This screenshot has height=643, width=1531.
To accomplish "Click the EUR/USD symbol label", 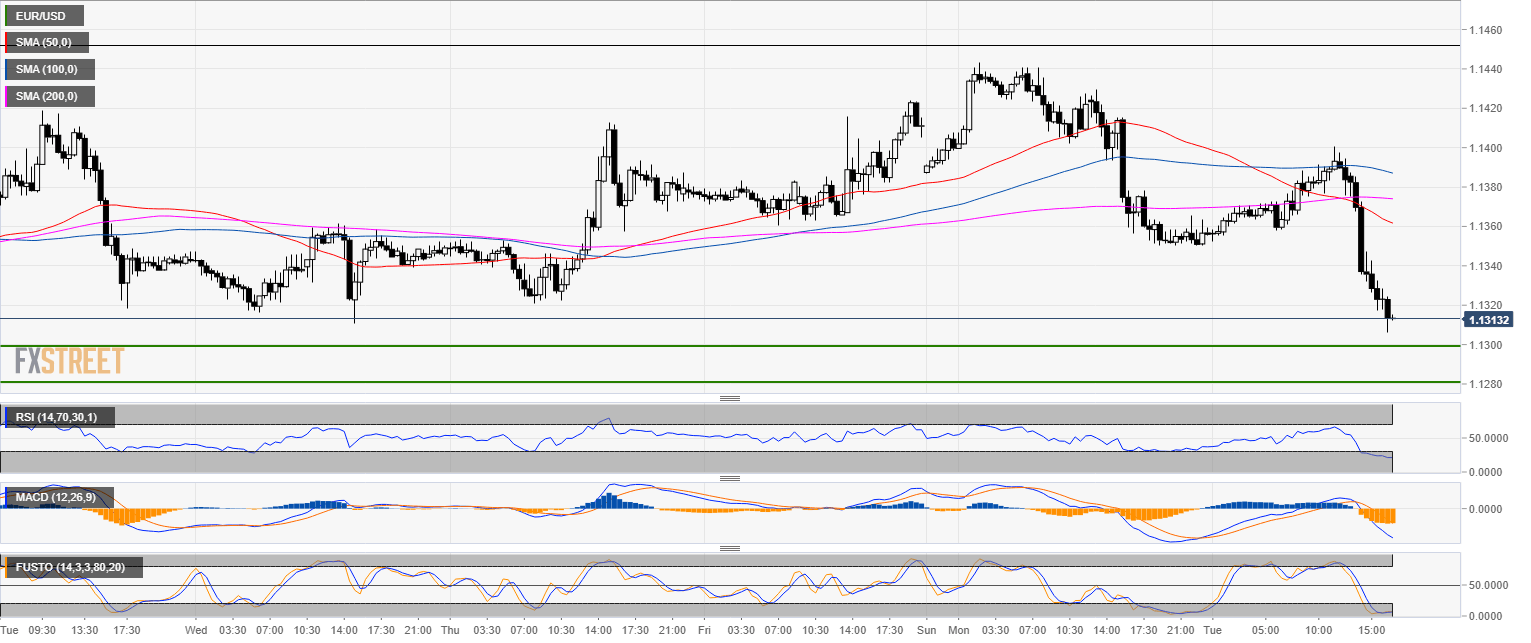I will [44, 16].
